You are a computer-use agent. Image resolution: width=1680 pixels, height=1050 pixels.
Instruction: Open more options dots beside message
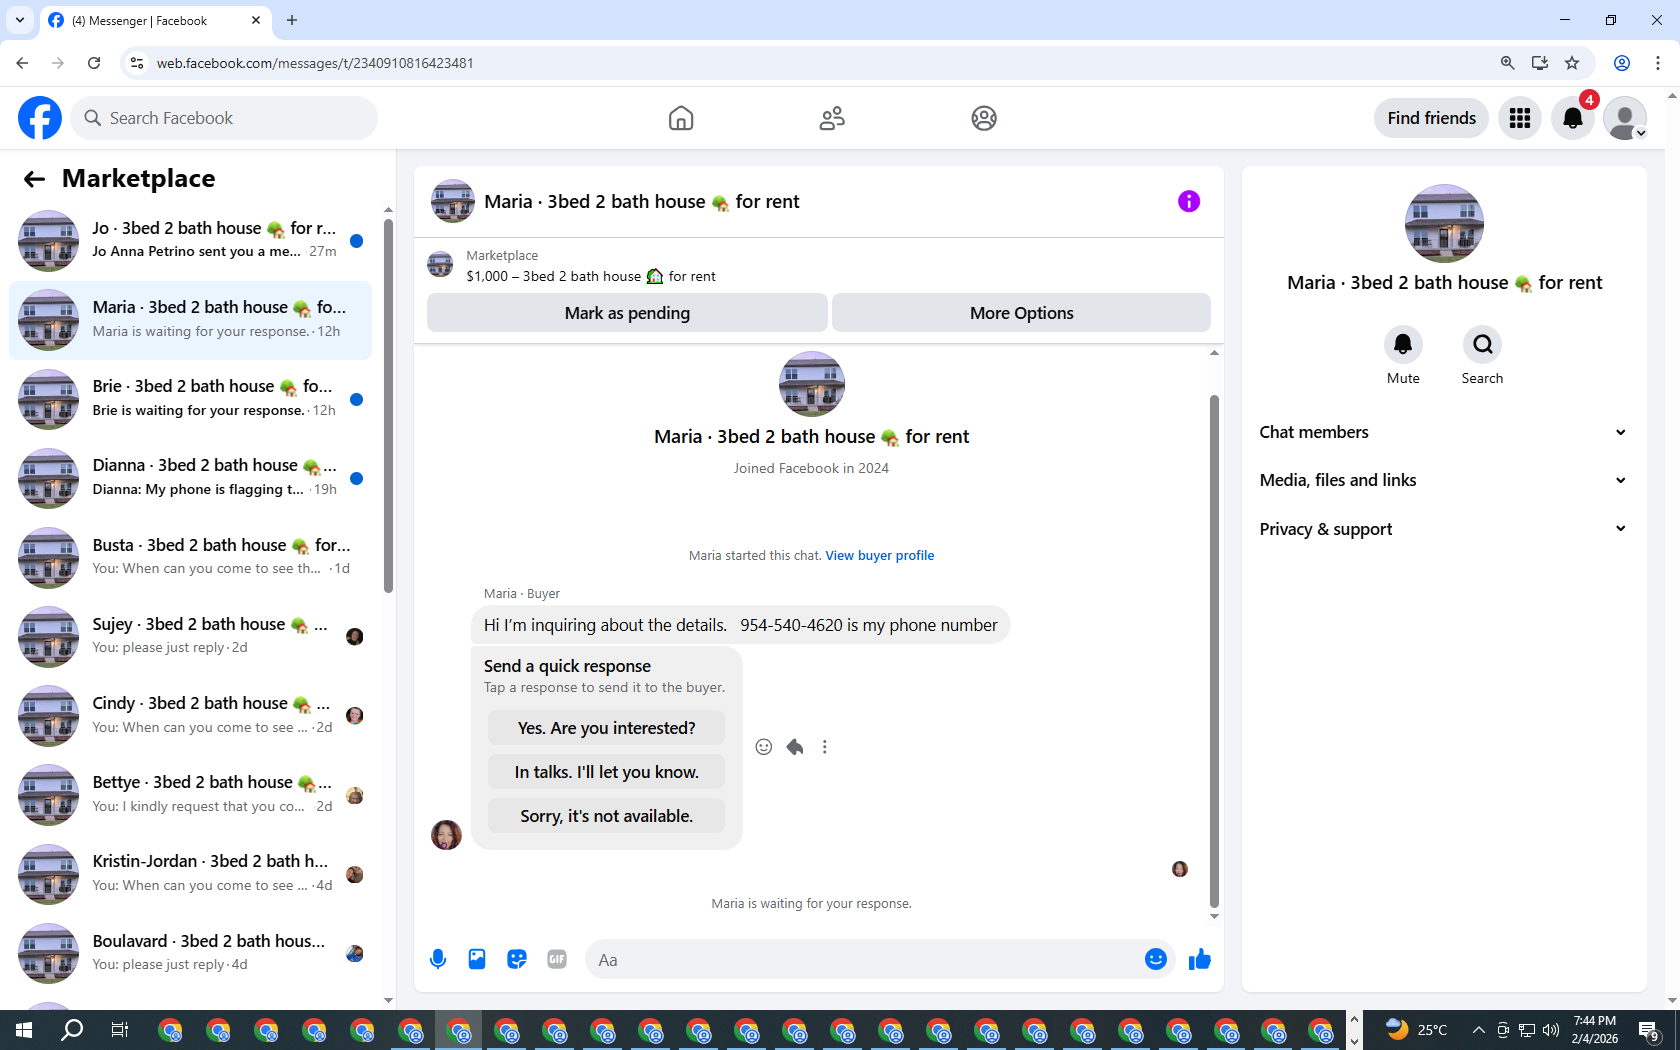pos(825,747)
